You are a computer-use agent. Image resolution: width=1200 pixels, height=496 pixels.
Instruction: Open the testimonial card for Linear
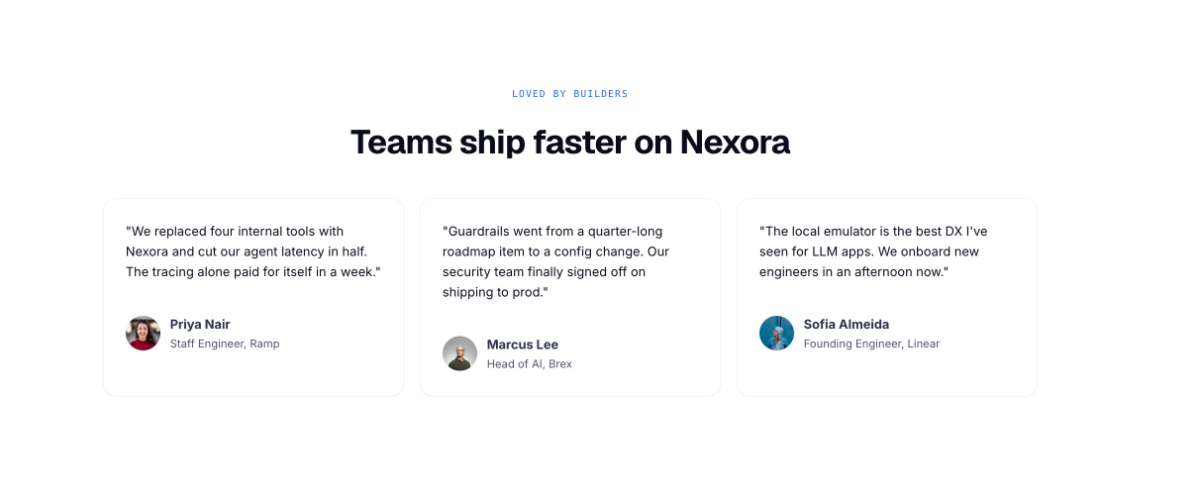pyautogui.click(x=887, y=297)
